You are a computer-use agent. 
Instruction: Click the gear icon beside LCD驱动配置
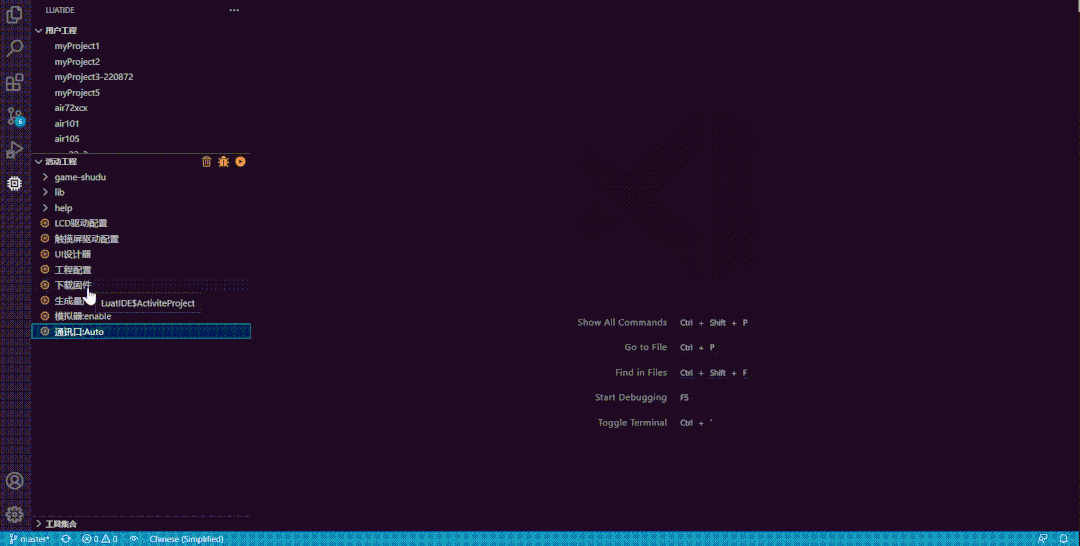click(45, 223)
